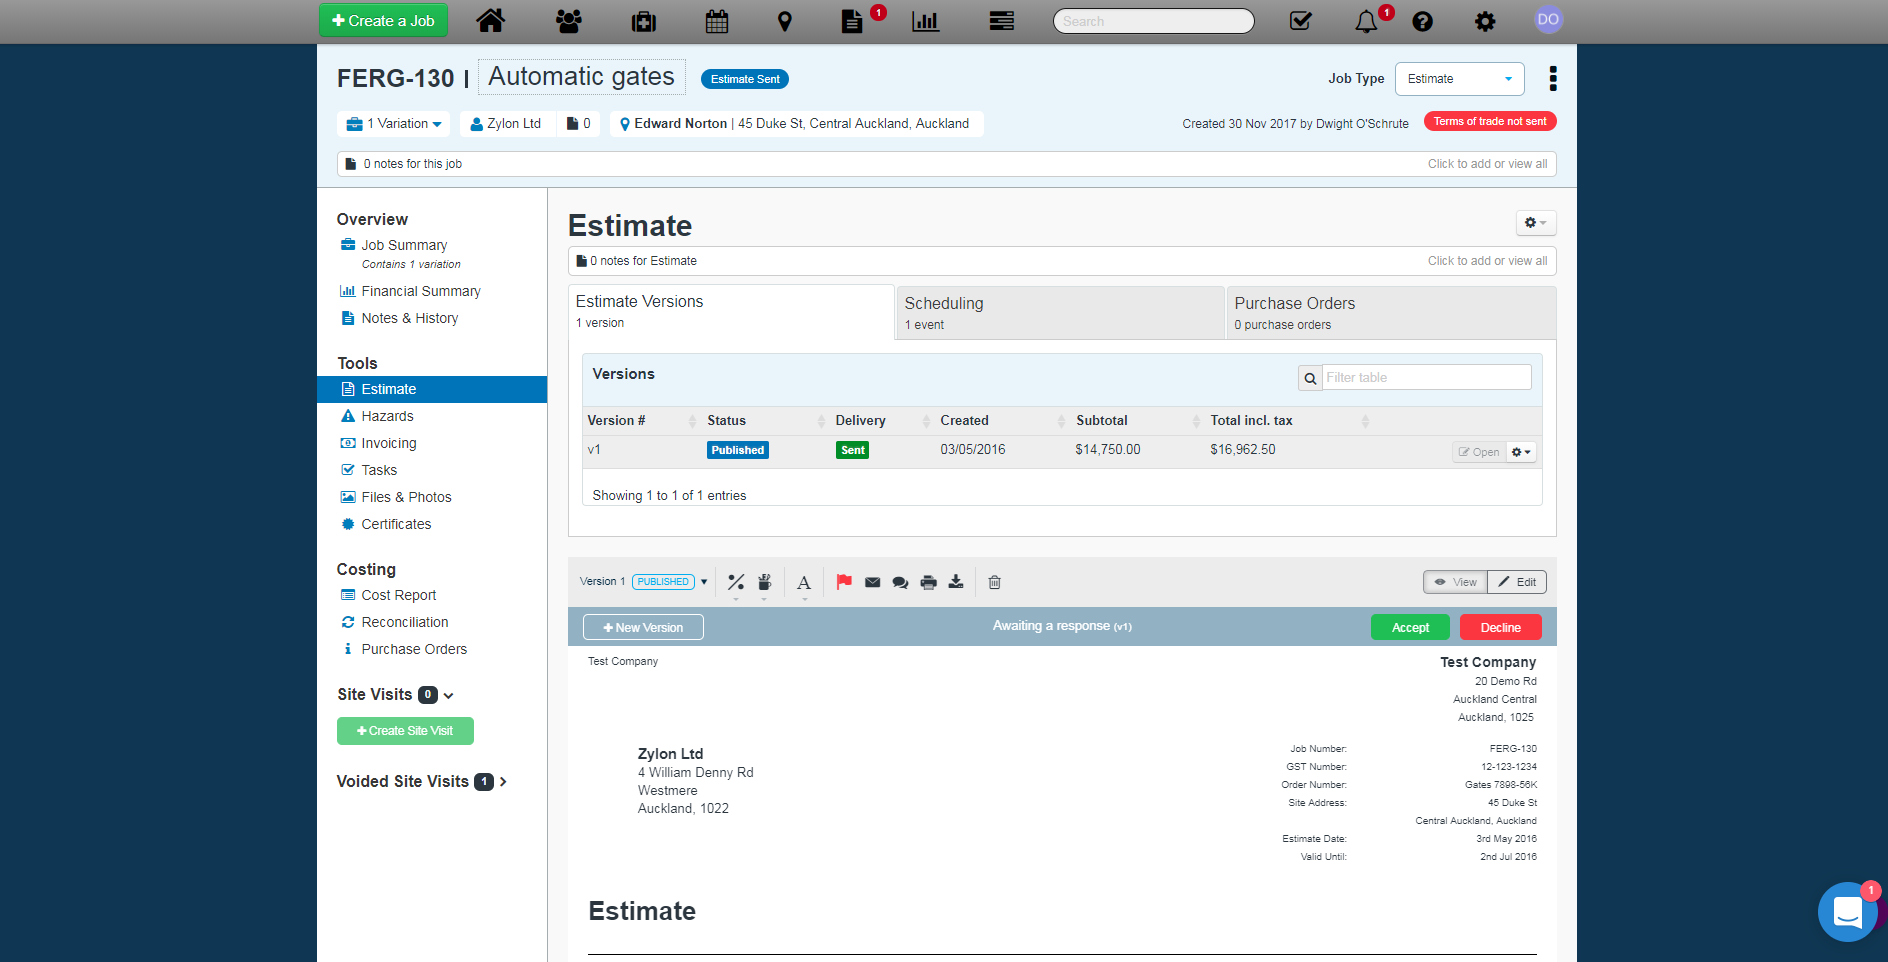Switch to Edit mode
The image size is (1888, 962).
click(x=1517, y=582)
